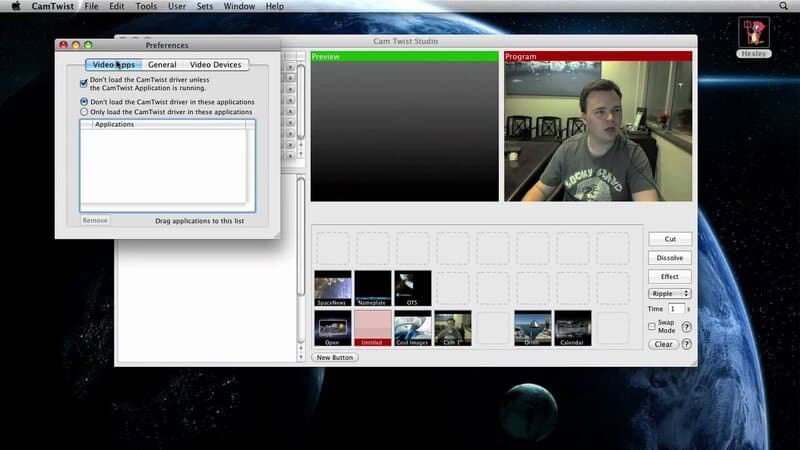Enable the Swap Mode checkbox

click(x=652, y=327)
